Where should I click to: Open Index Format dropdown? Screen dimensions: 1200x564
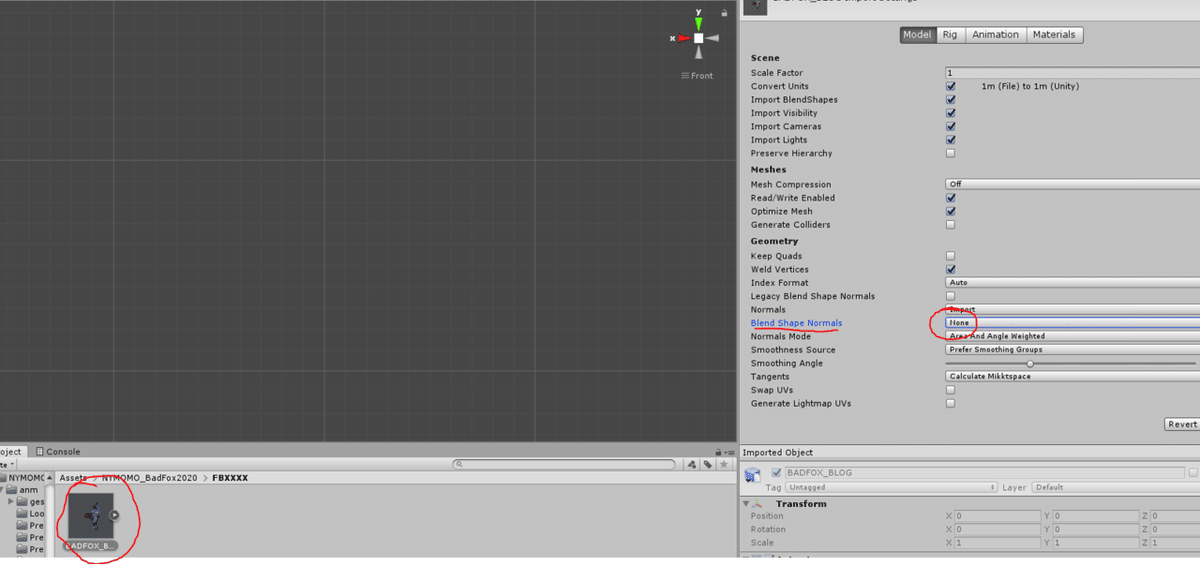(x=1072, y=283)
